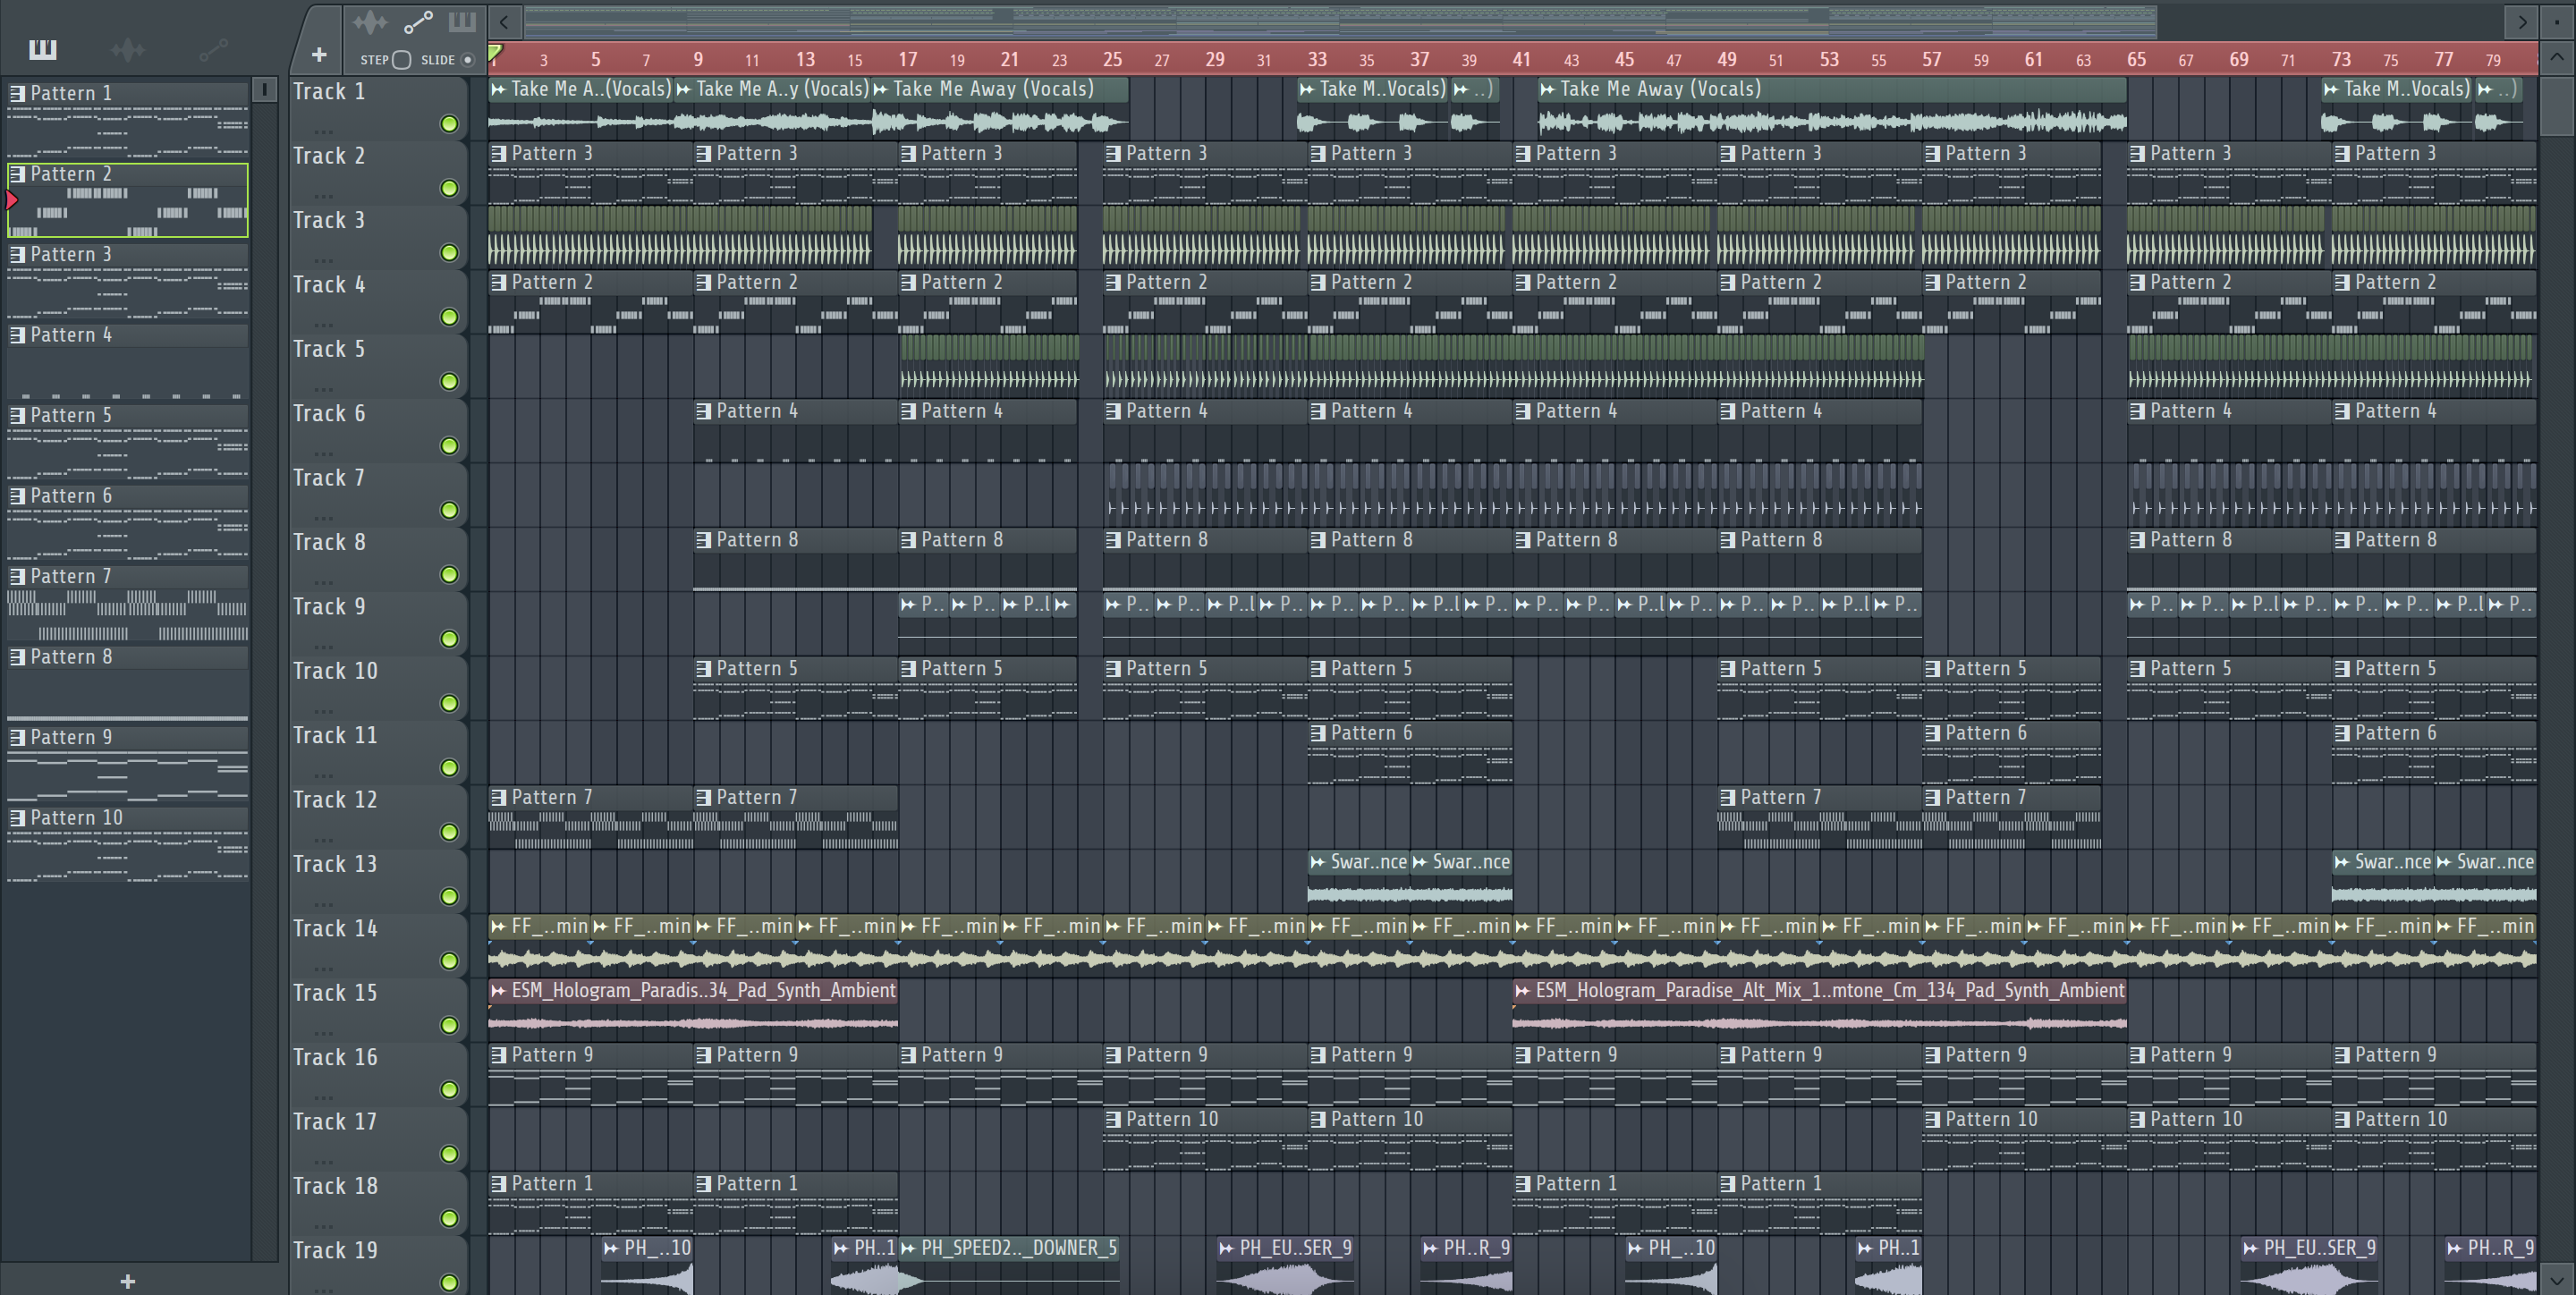The height and width of the screenshot is (1295, 2576).
Task: Mute Track 1 with its green light
Action: tap(449, 124)
